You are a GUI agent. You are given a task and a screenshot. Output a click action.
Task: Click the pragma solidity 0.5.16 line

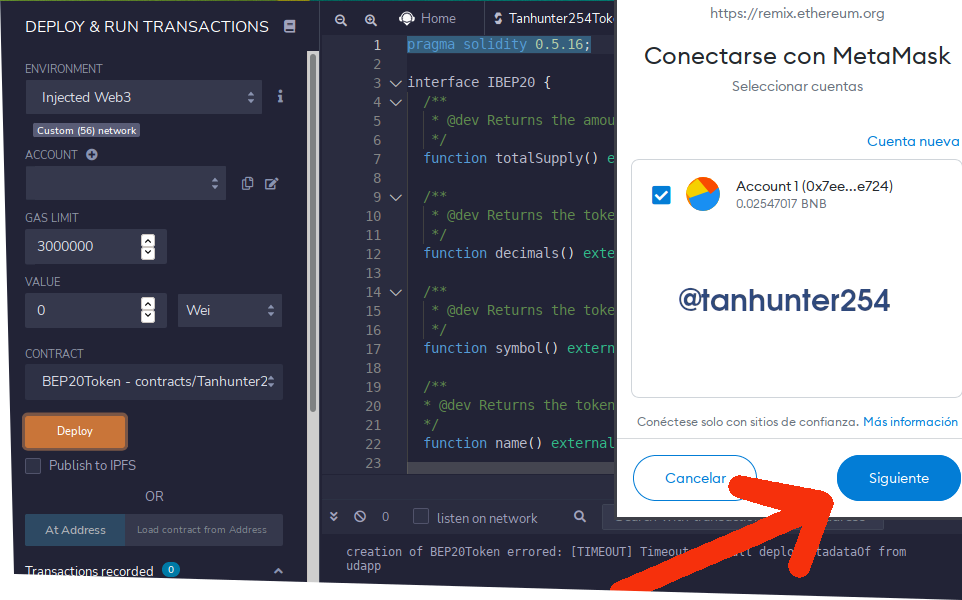coord(498,44)
